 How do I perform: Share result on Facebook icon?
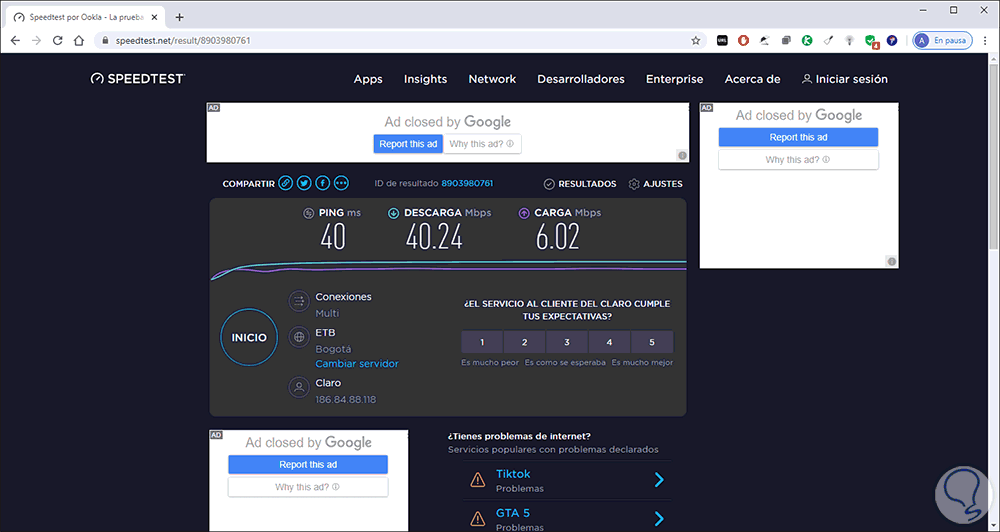[x=323, y=184]
